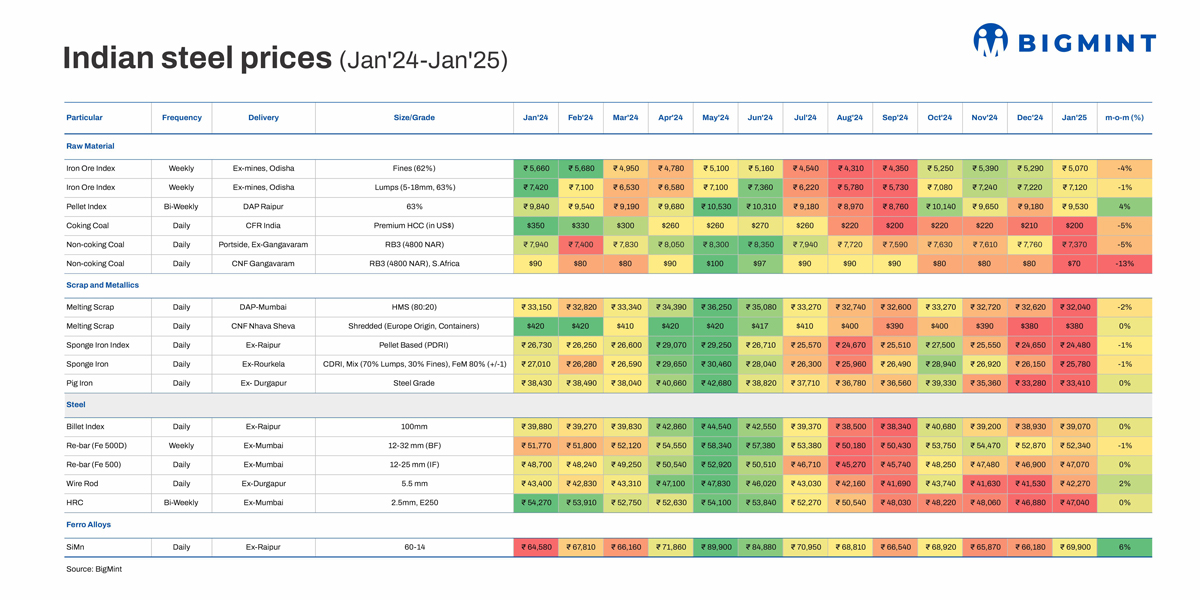The width and height of the screenshot is (1200, 600).
Task: Click the Jan'24 column header
Action: point(535,118)
